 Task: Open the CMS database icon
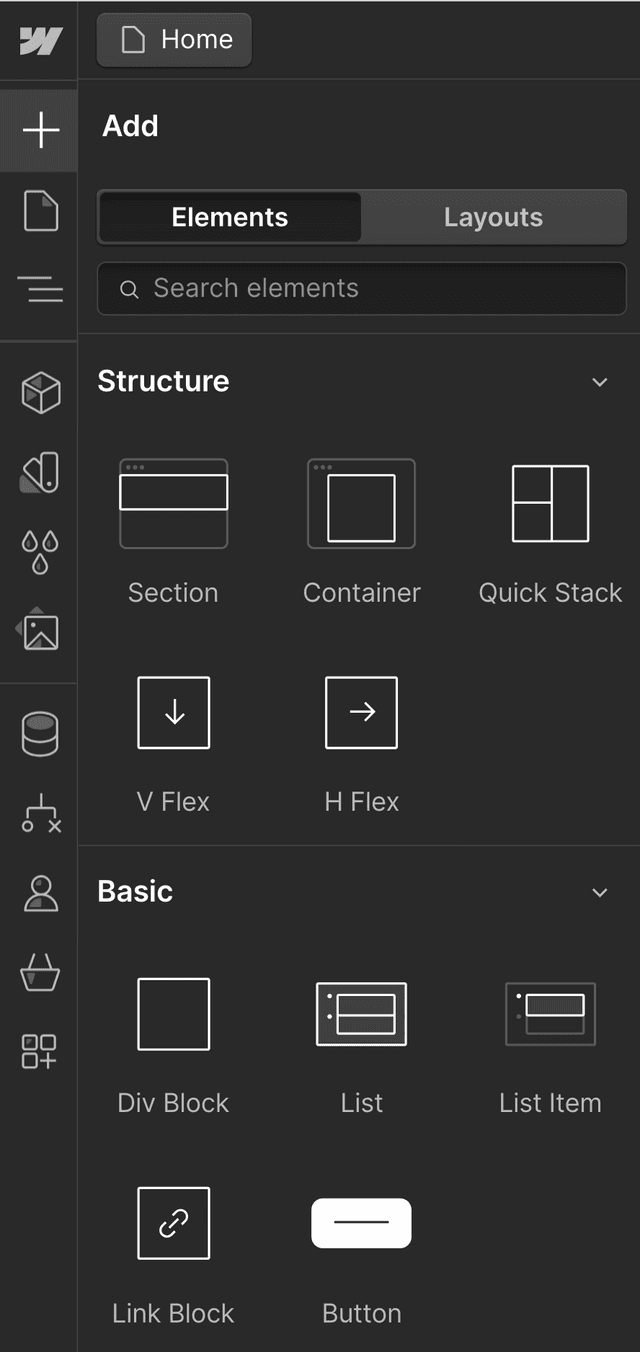(40, 734)
